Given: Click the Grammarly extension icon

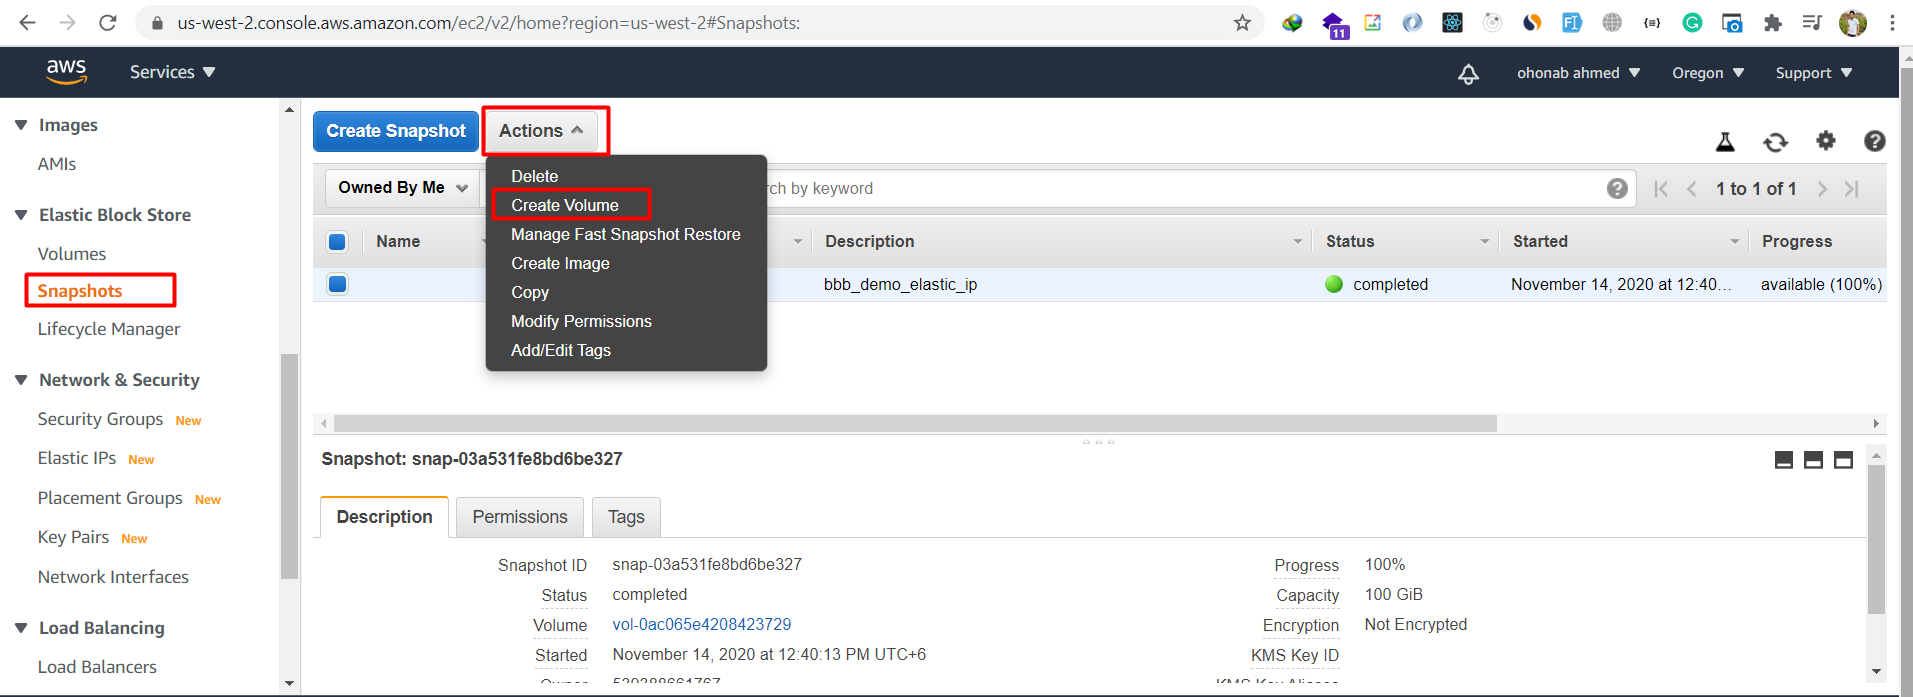Looking at the screenshot, I should pyautogui.click(x=1692, y=22).
